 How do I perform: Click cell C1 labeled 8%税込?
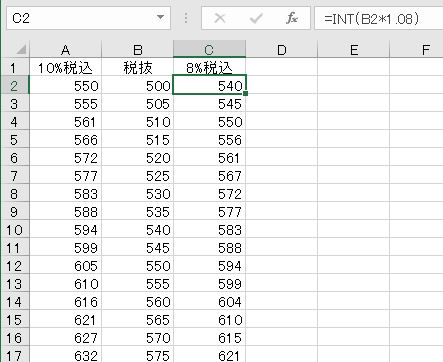tap(209, 68)
